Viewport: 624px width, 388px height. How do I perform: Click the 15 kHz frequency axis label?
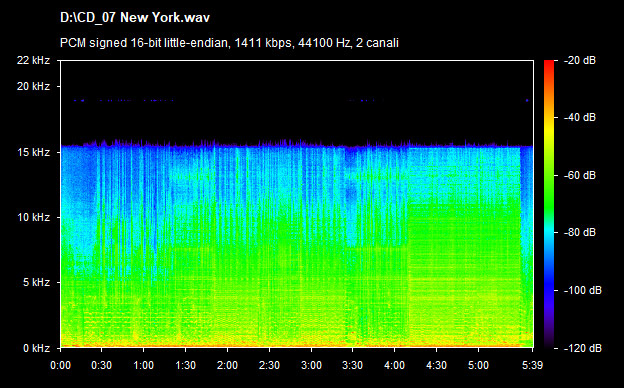pyautogui.click(x=33, y=152)
